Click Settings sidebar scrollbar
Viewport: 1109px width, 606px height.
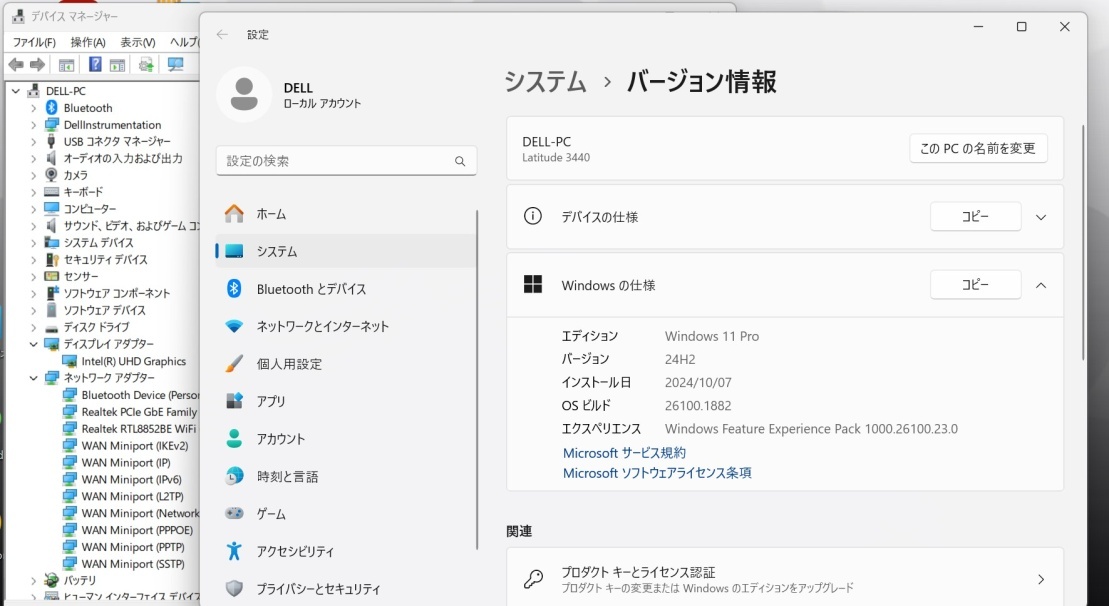[479, 380]
